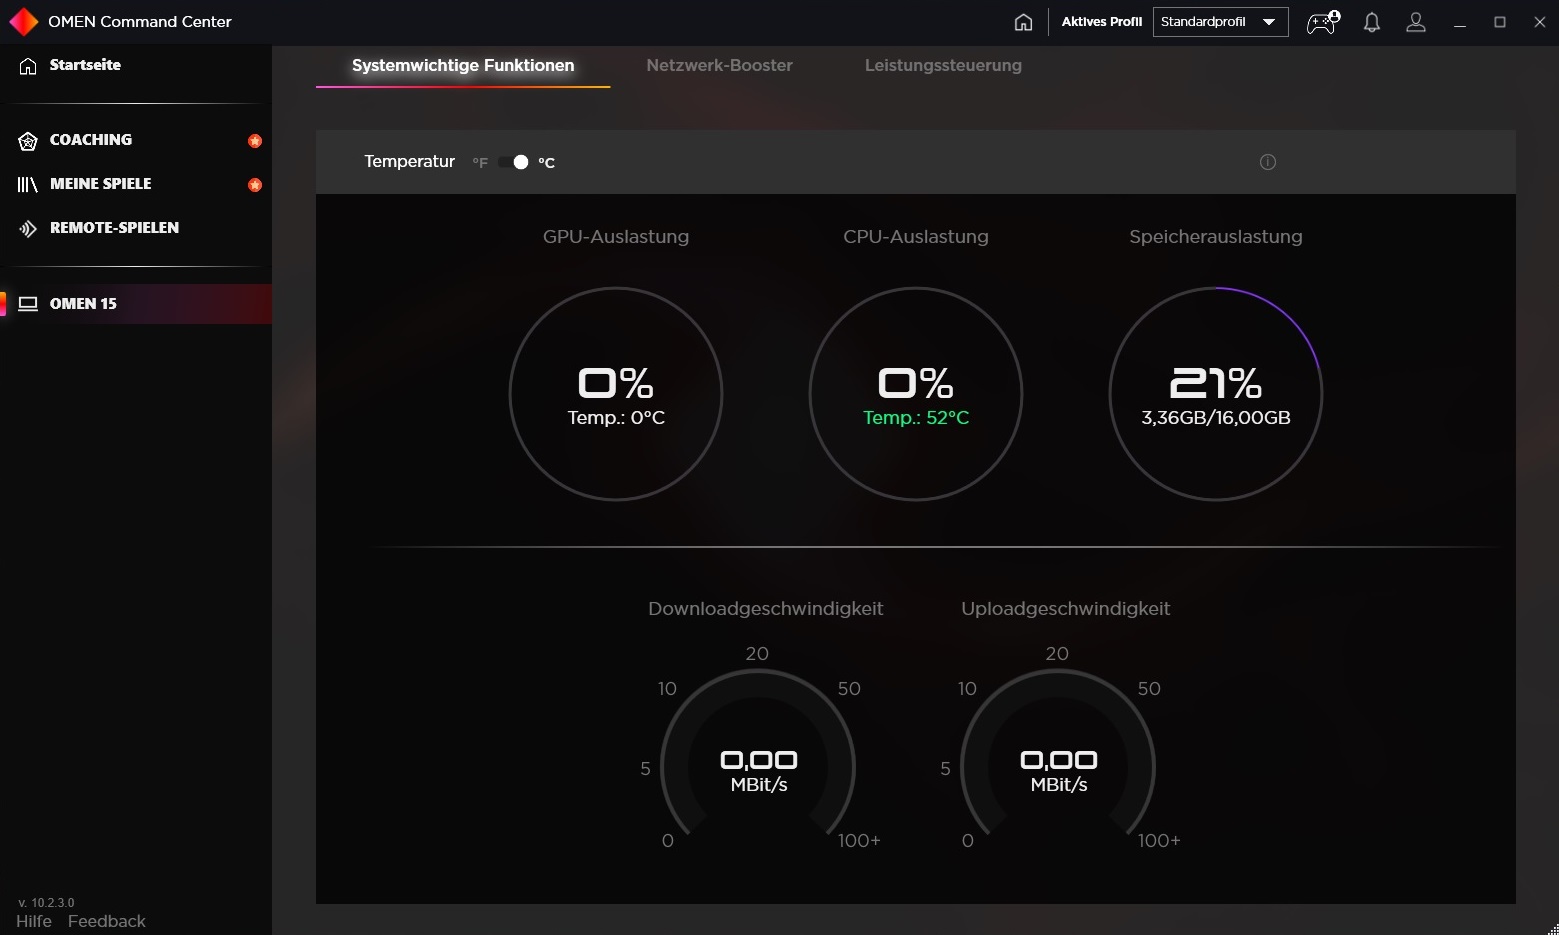Toggle temperature unit between °F and °C

point(513,162)
